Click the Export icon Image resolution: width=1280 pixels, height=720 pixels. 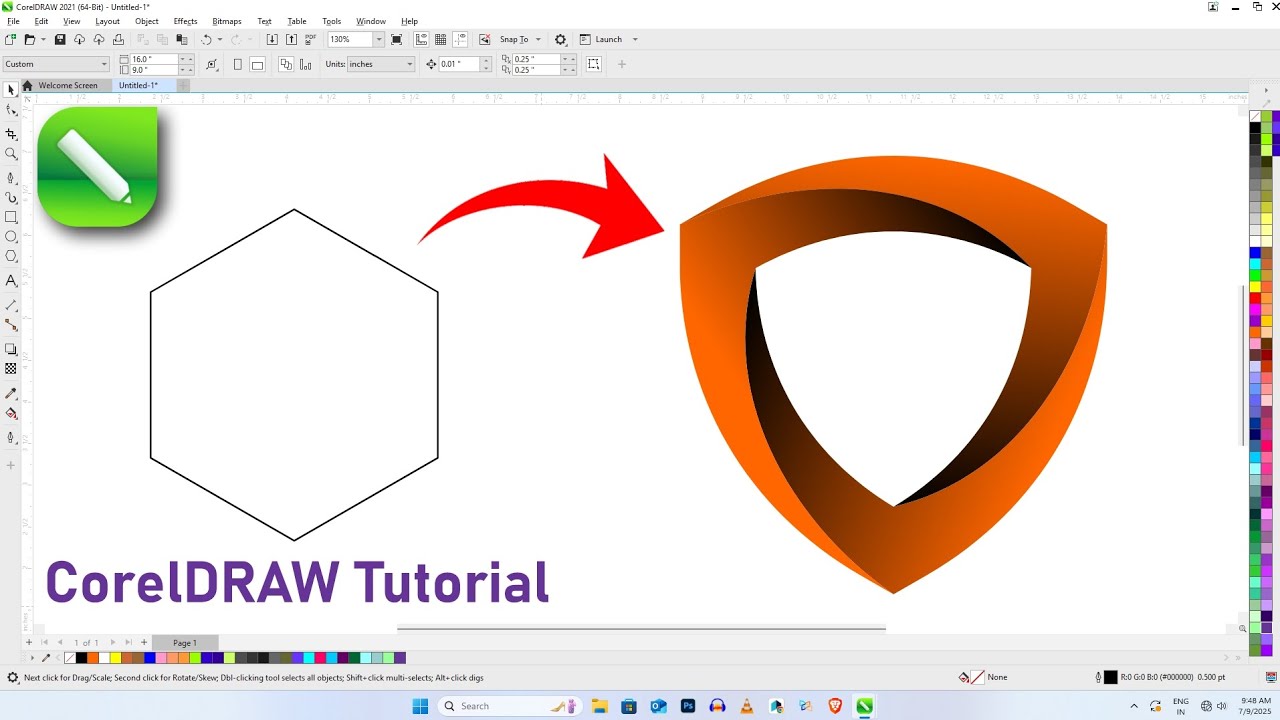(x=291, y=39)
